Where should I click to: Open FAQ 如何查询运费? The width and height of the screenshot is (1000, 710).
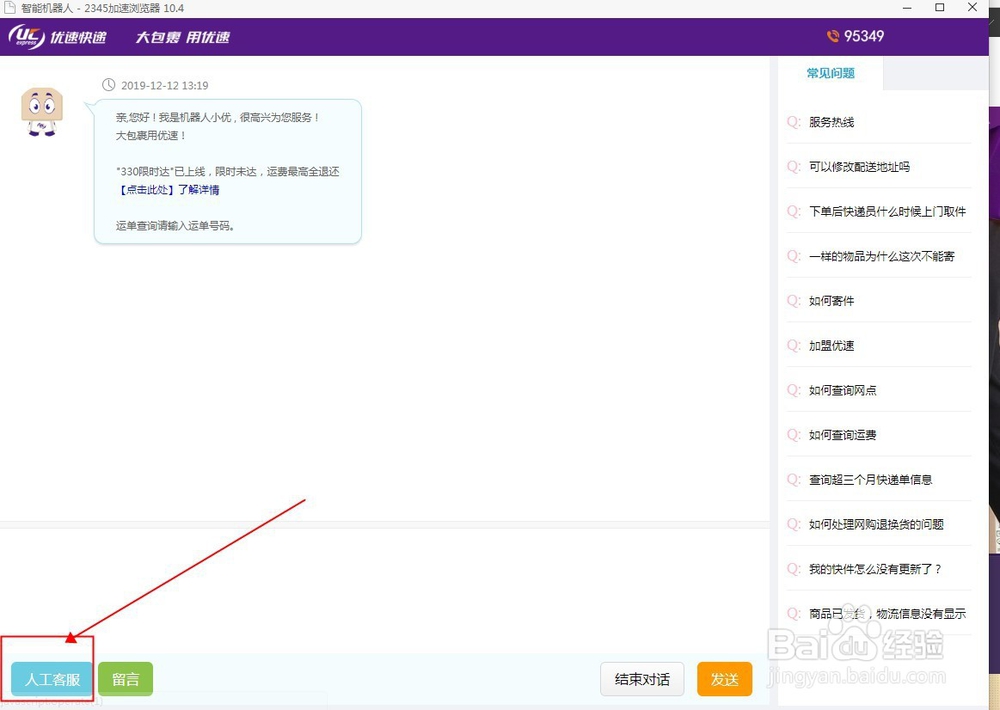click(842, 434)
